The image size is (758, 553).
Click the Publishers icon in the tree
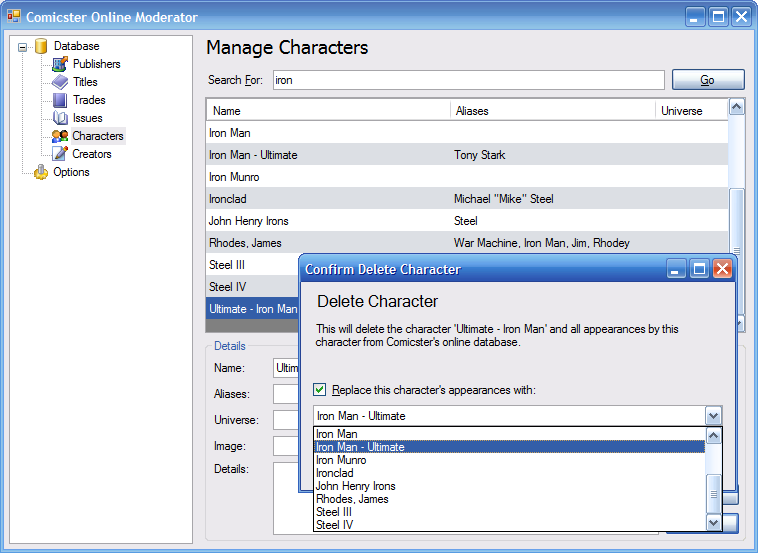pyautogui.click(x=60, y=64)
